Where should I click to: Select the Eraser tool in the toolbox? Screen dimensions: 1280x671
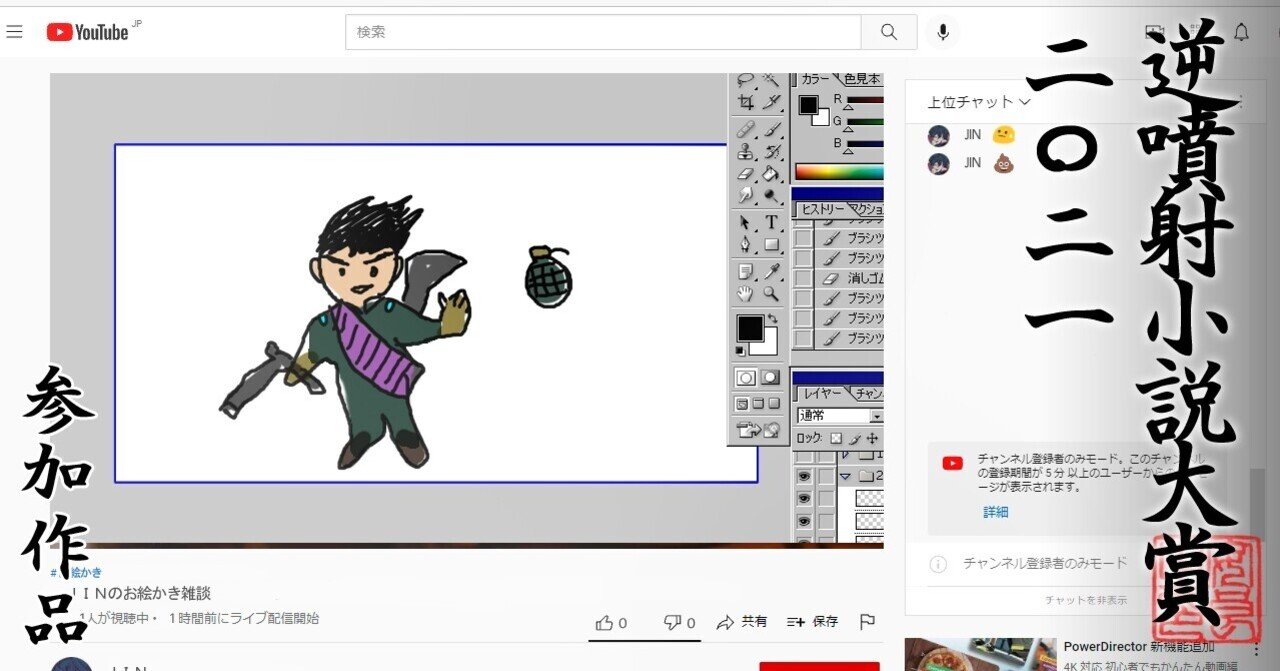click(x=746, y=174)
